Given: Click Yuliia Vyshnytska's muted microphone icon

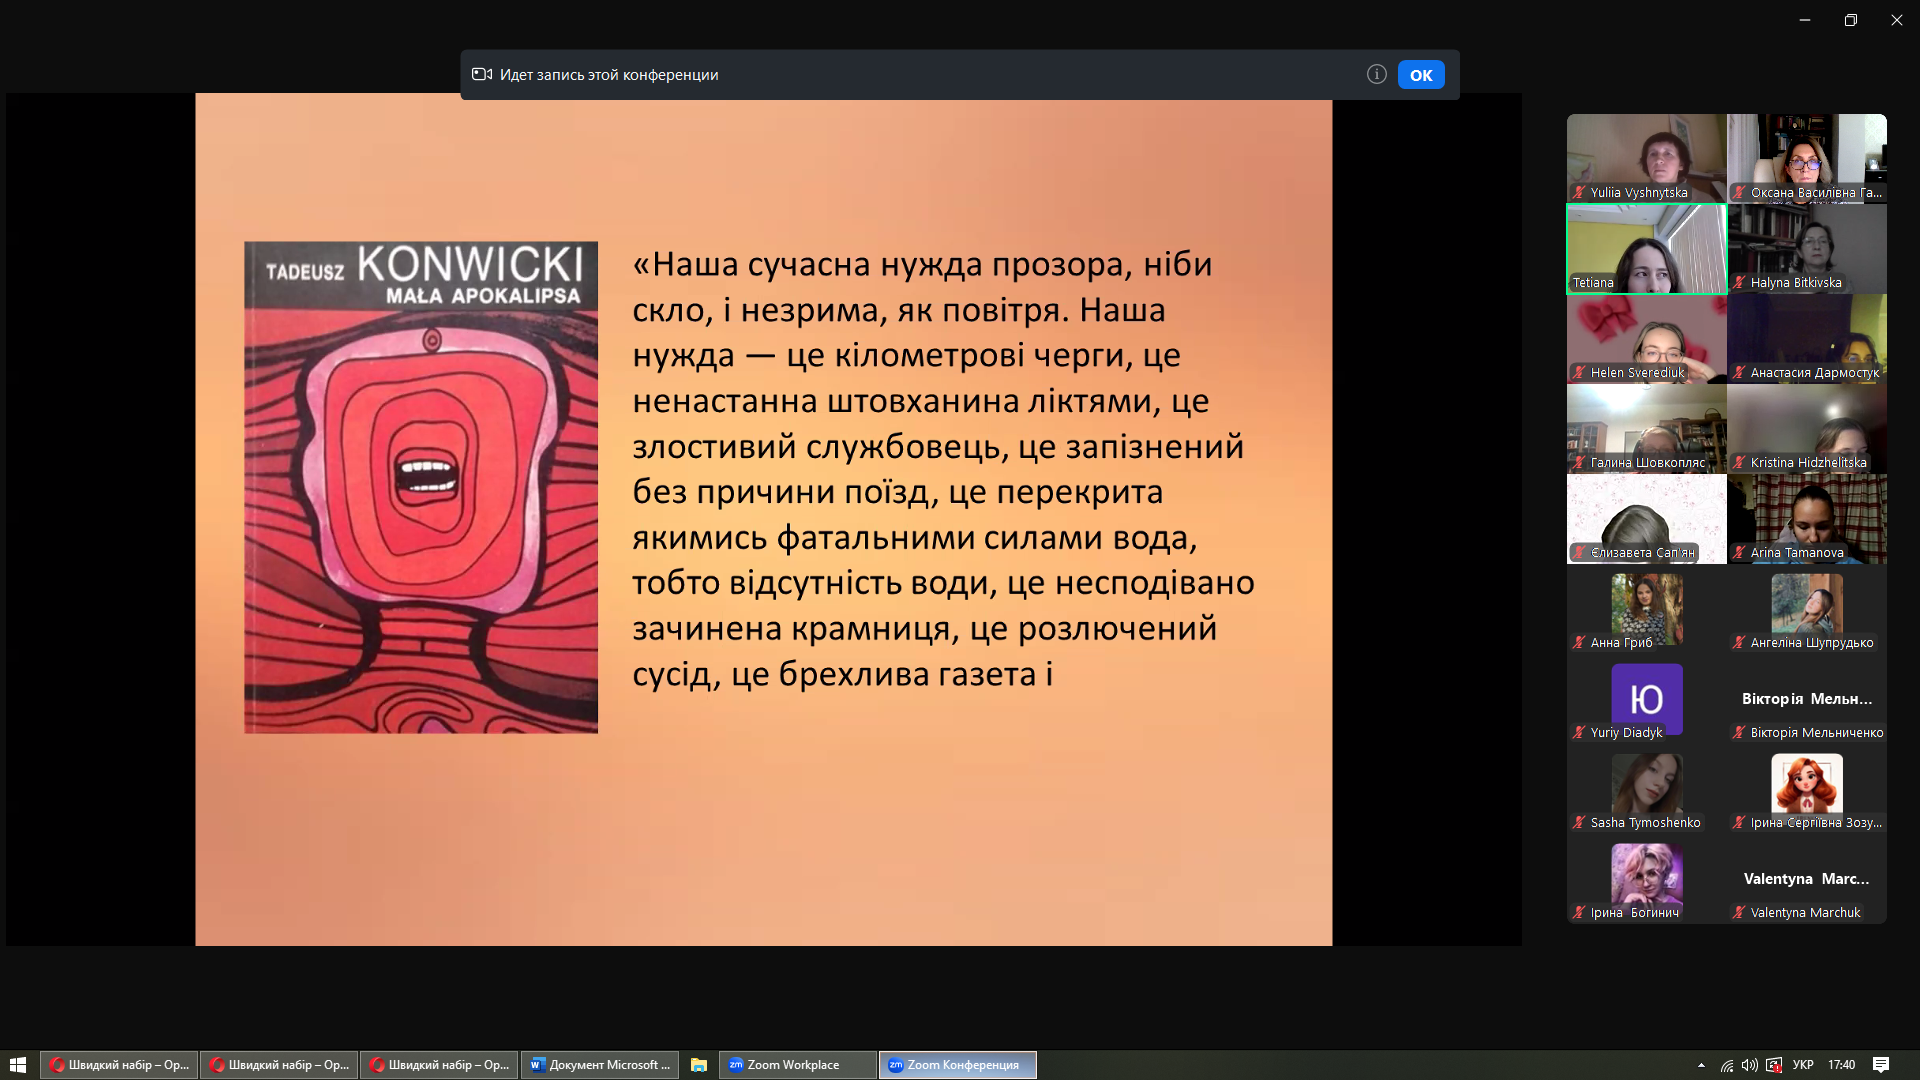Looking at the screenshot, I should click(1579, 193).
